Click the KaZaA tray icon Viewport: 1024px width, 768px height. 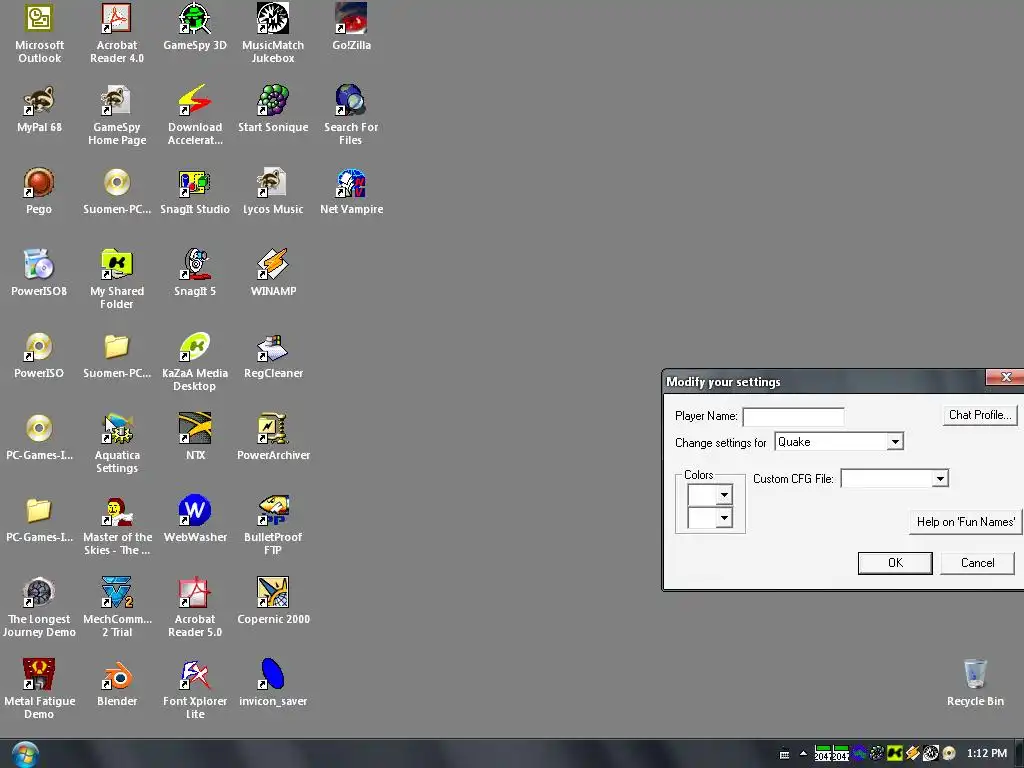tap(895, 753)
